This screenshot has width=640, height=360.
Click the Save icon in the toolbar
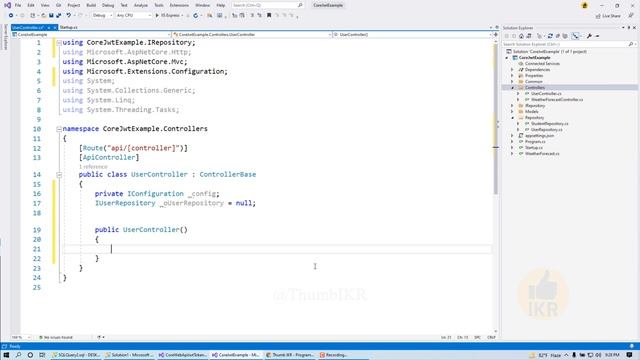(51, 16)
